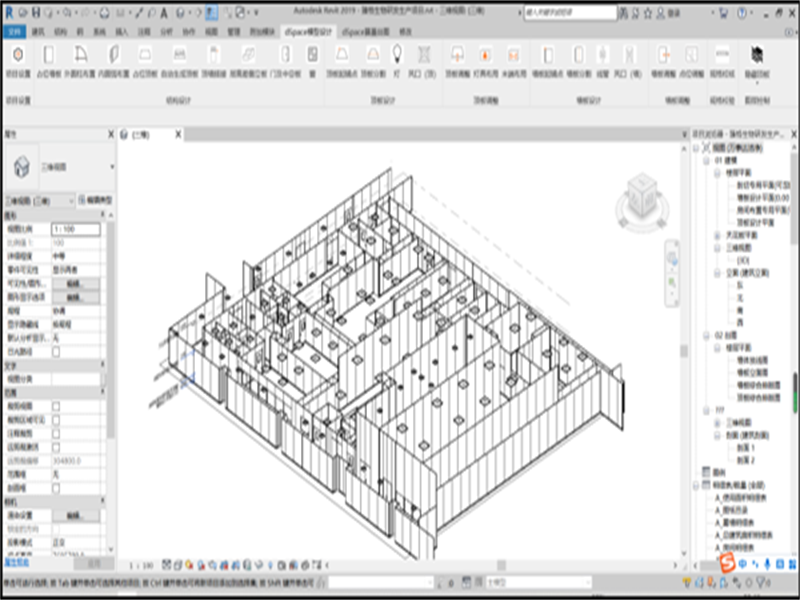Click the exterior corner placement ribbon icon

point(80,55)
